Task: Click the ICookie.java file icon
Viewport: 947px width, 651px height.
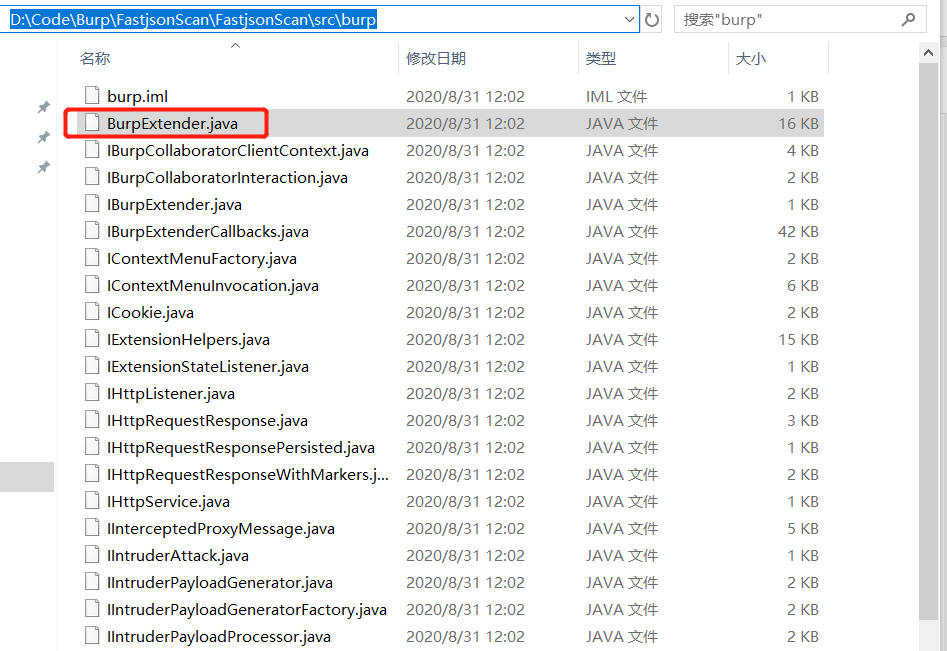Action: [x=91, y=312]
